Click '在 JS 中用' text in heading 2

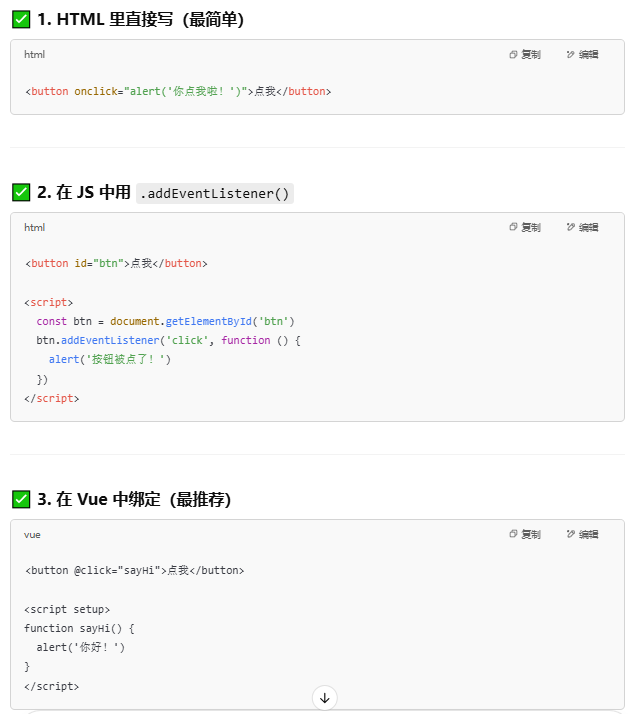point(94,192)
